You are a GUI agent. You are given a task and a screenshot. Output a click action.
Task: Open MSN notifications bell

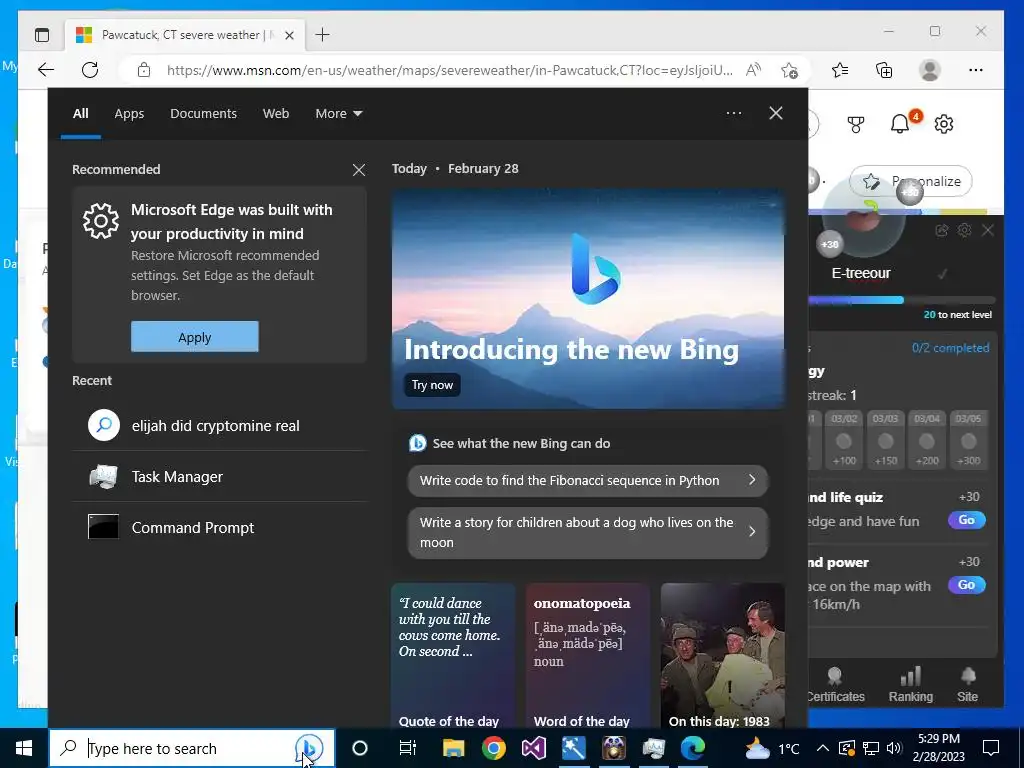pos(900,123)
